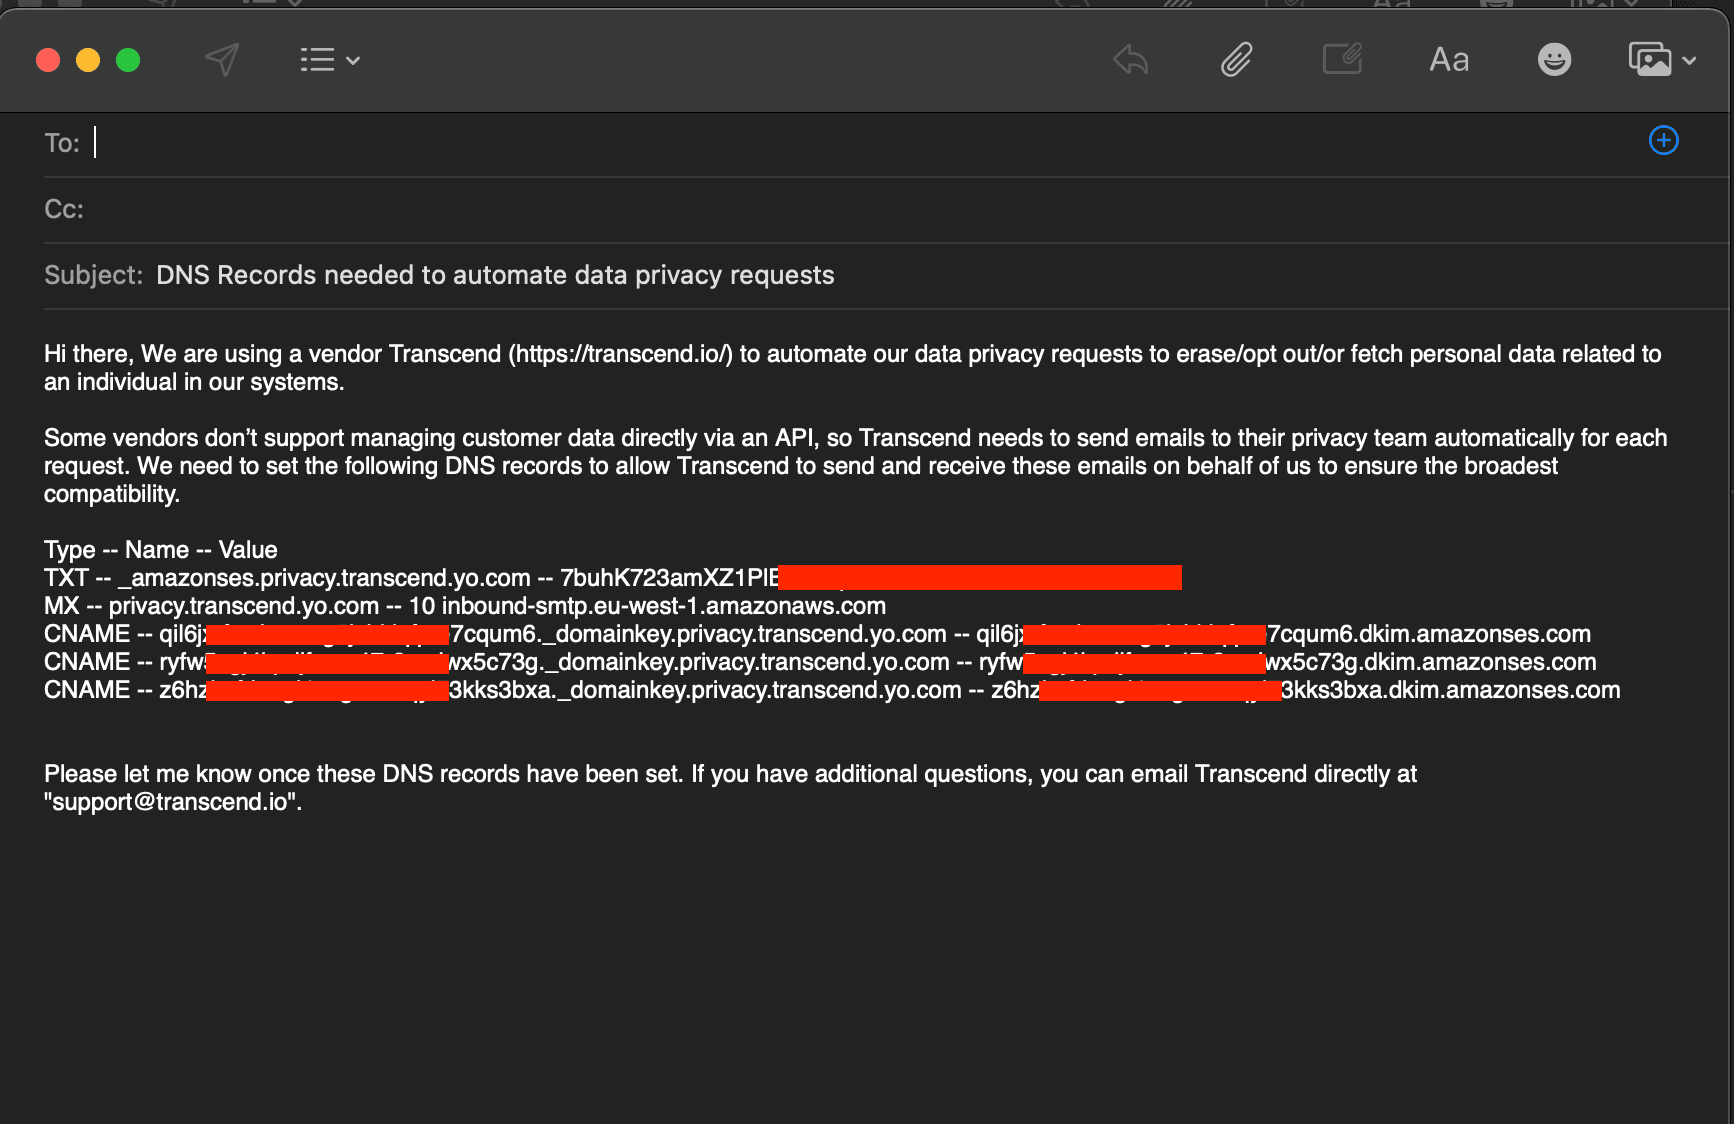Click the redacted red bar in TXT record
The width and height of the screenshot is (1734, 1124).
pyautogui.click(x=980, y=578)
